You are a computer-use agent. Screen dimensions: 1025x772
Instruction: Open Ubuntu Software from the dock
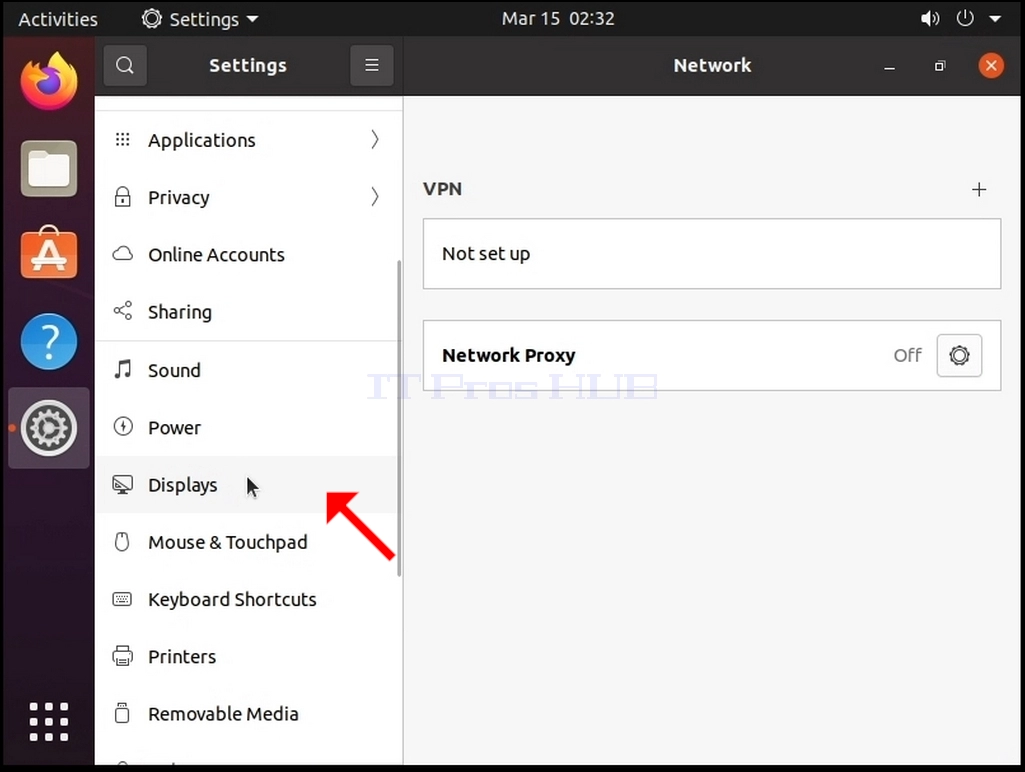(x=49, y=254)
